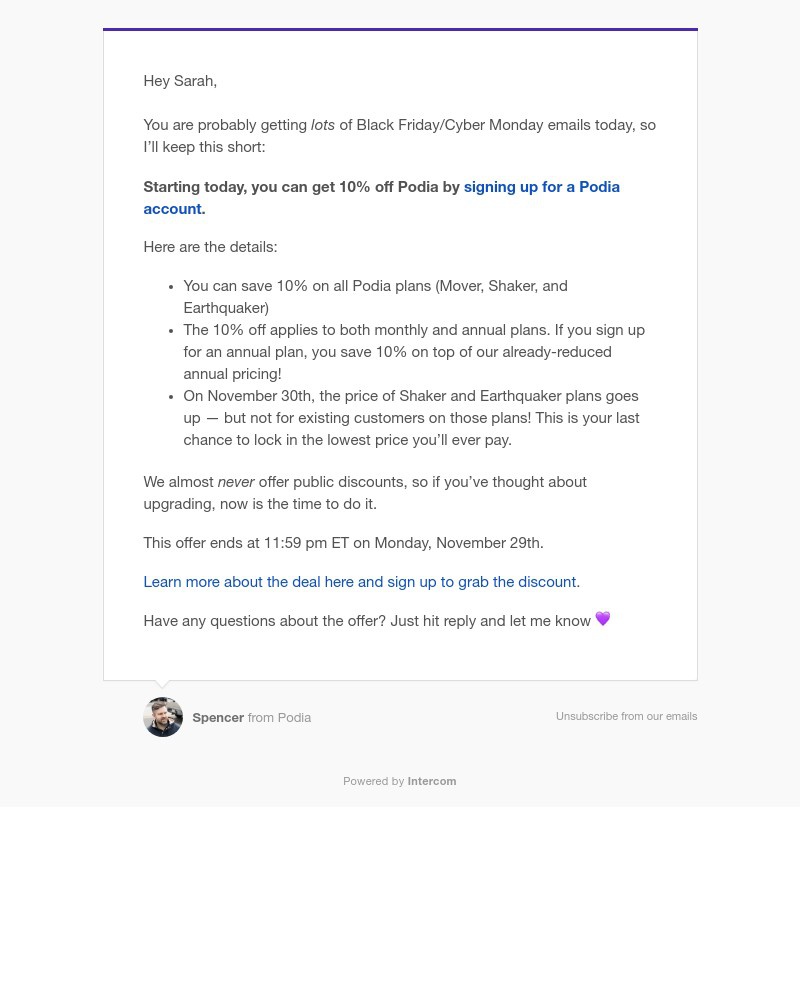Open the Intercom link in the footer
Image resolution: width=800 pixels, height=1000 pixels.
[432, 782]
